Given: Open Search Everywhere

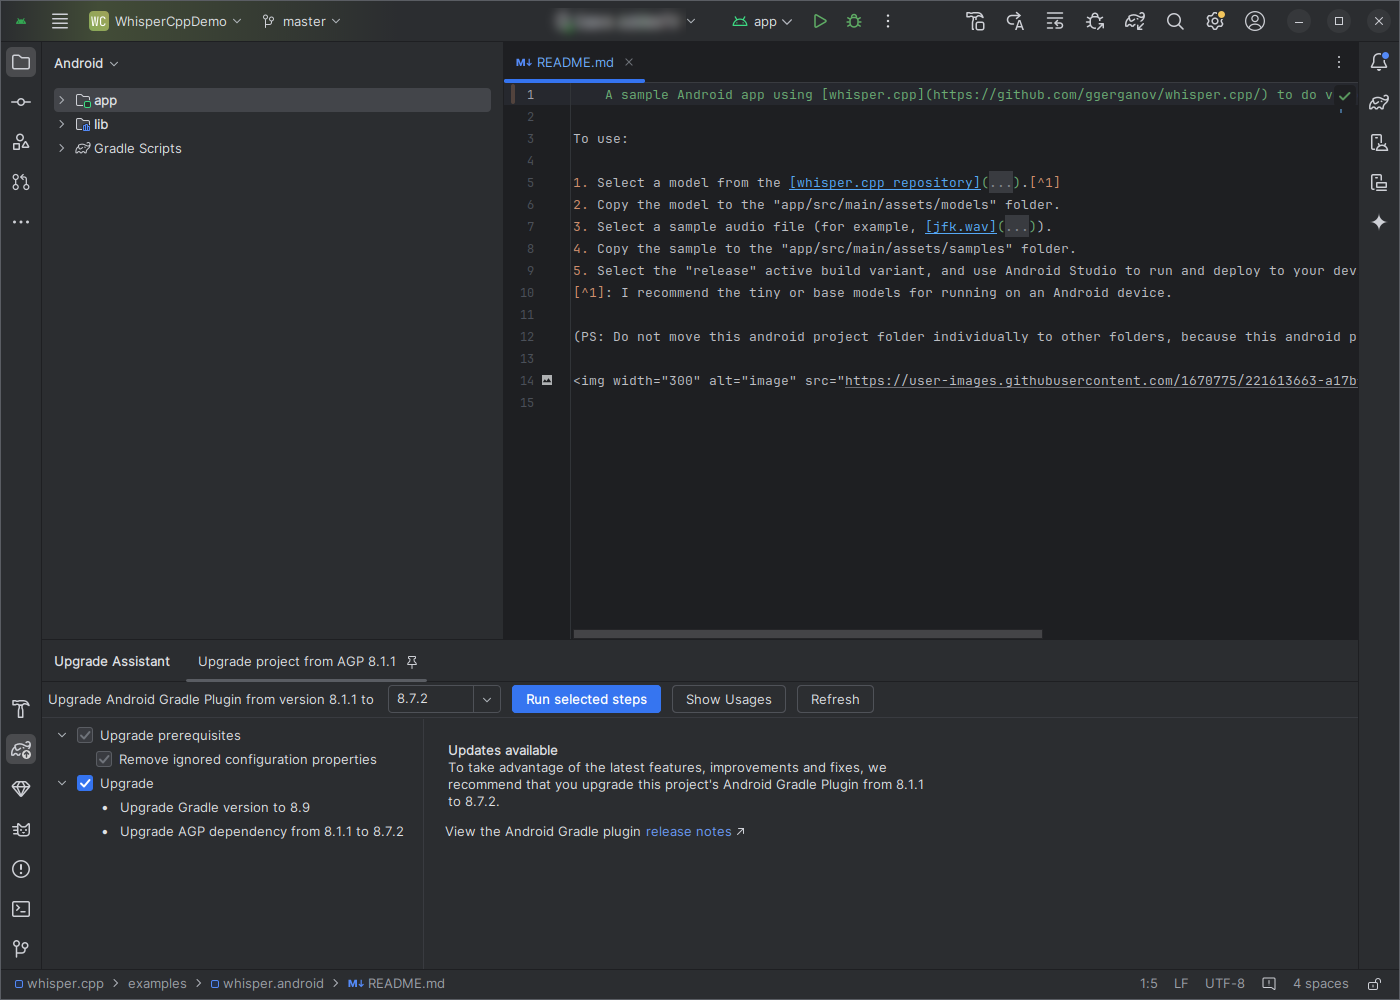Looking at the screenshot, I should coord(1175,20).
